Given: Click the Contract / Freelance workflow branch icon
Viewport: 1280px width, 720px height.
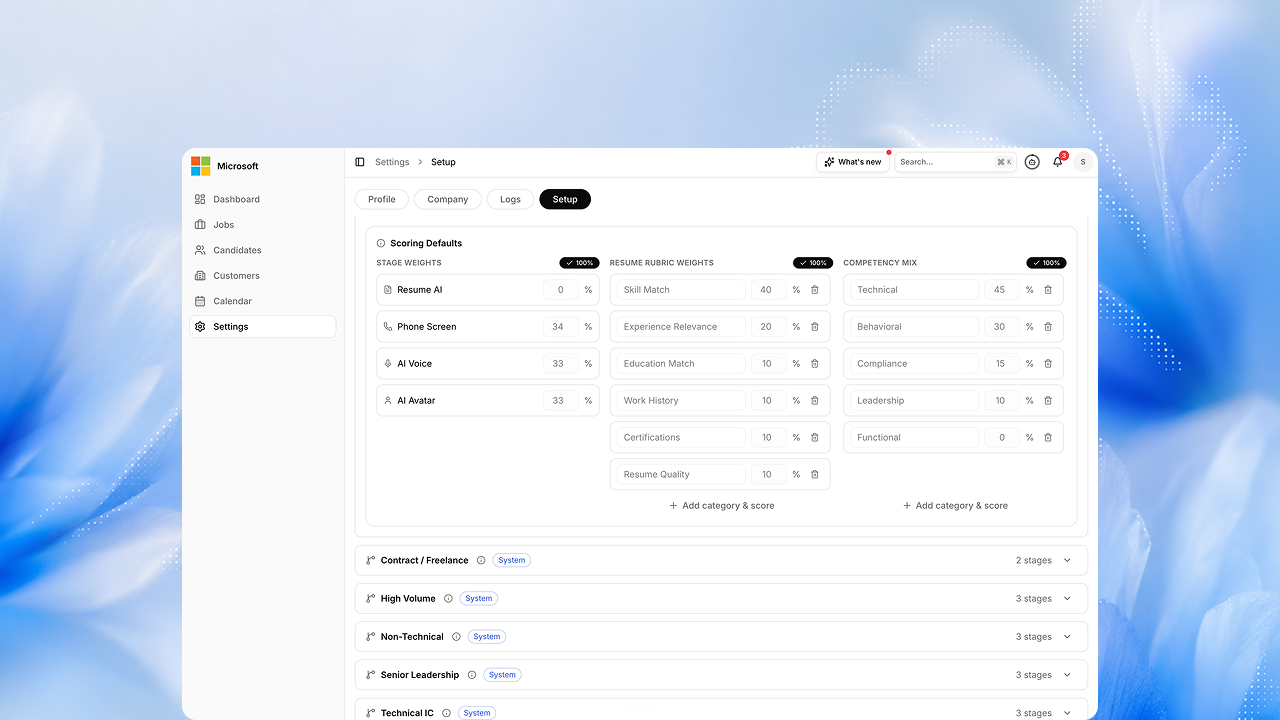Looking at the screenshot, I should coord(371,561).
